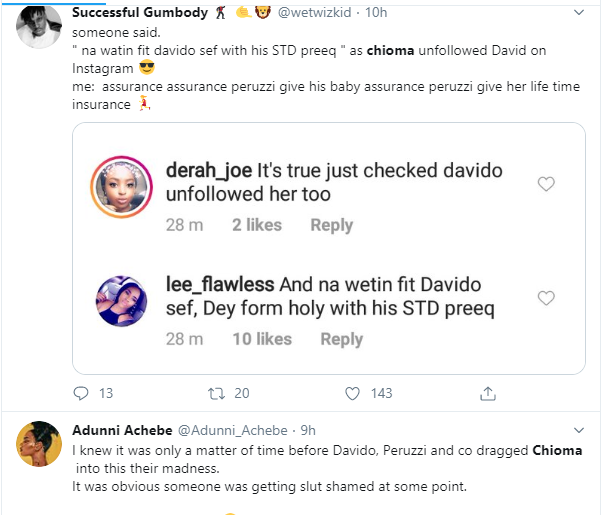Like derah_joe's Instagram comment
Image resolution: width=603 pixels, height=515 pixels.
(546, 184)
